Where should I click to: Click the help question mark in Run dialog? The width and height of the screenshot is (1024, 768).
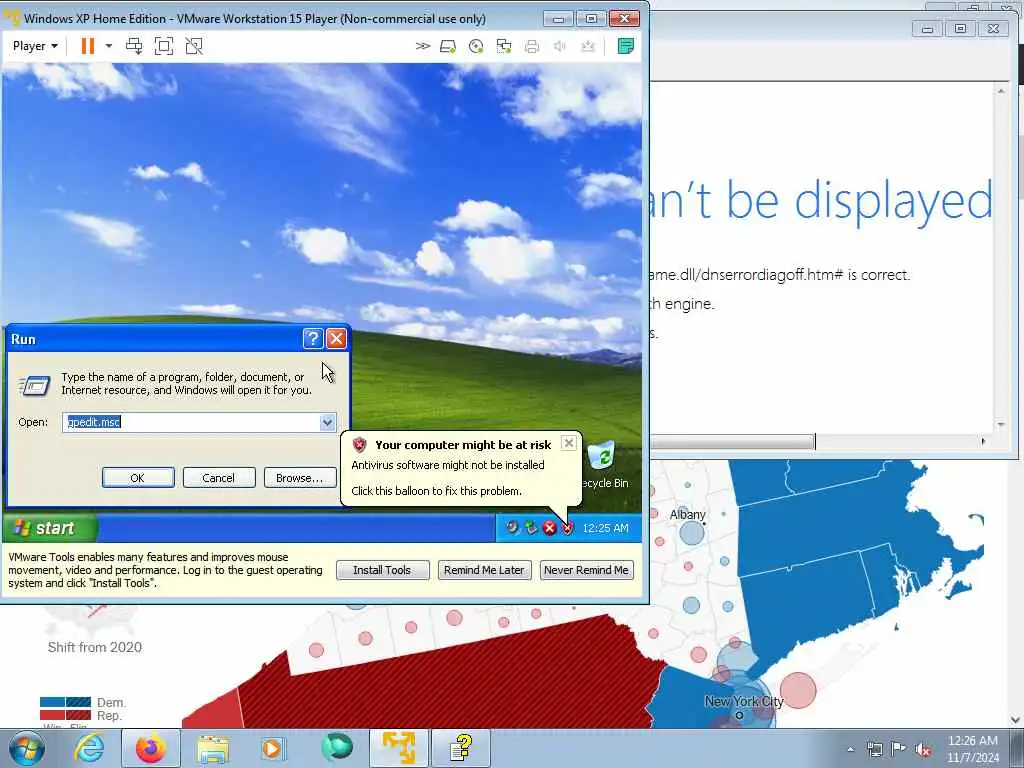click(x=313, y=338)
